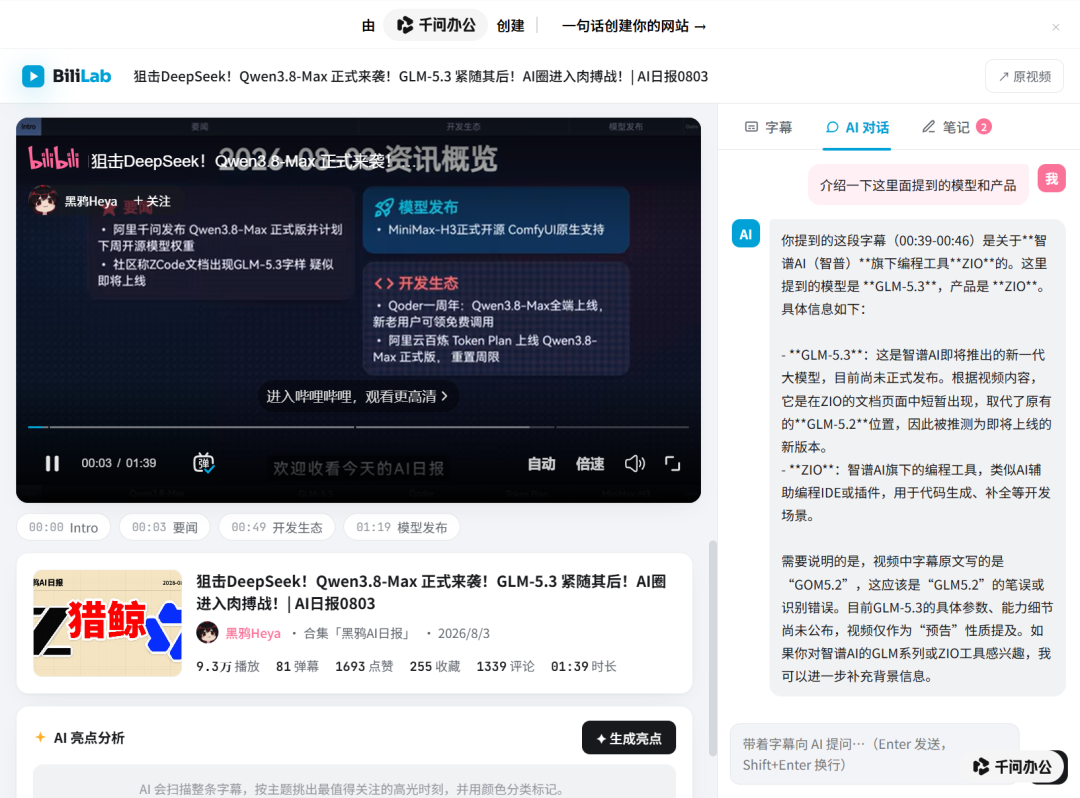The image size is (1080, 798).
Task: Click the uploader avatar beside 黑鸦Heya name
Action: click(x=207, y=633)
